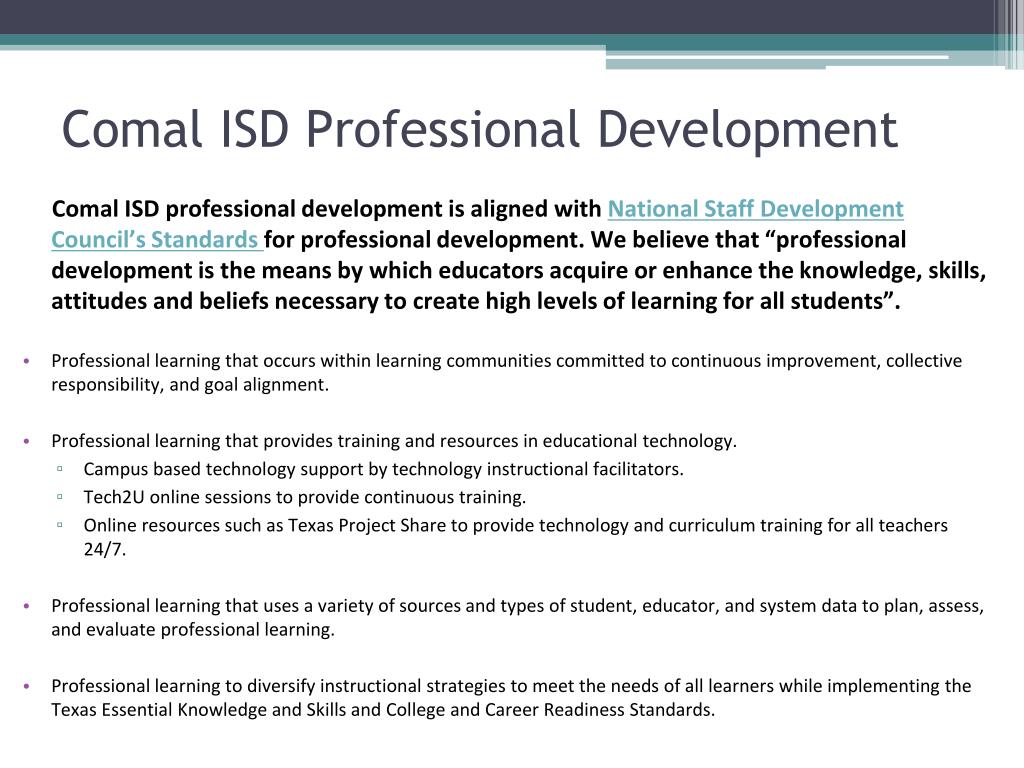Select bullet about diversifying instructional strategies

[511, 697]
